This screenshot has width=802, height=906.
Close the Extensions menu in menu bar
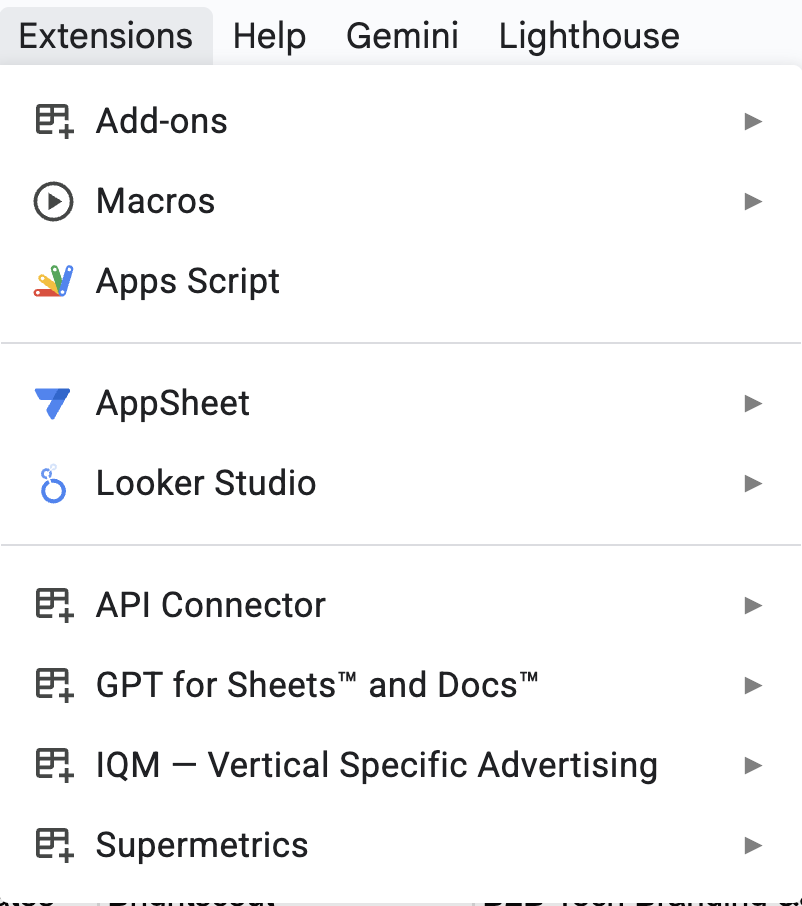point(106,36)
